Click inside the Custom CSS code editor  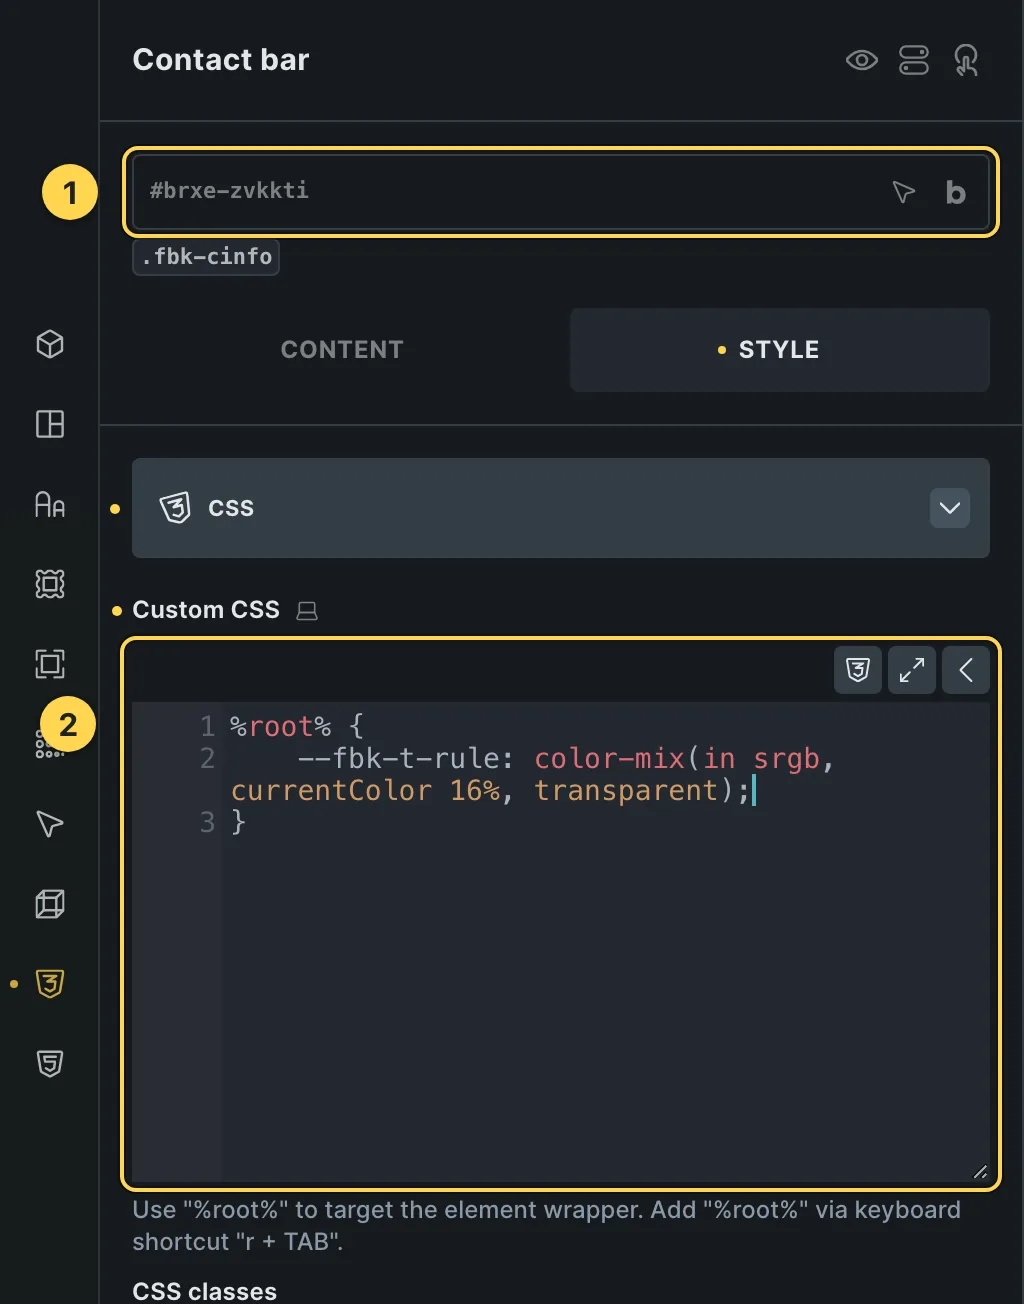point(561,943)
